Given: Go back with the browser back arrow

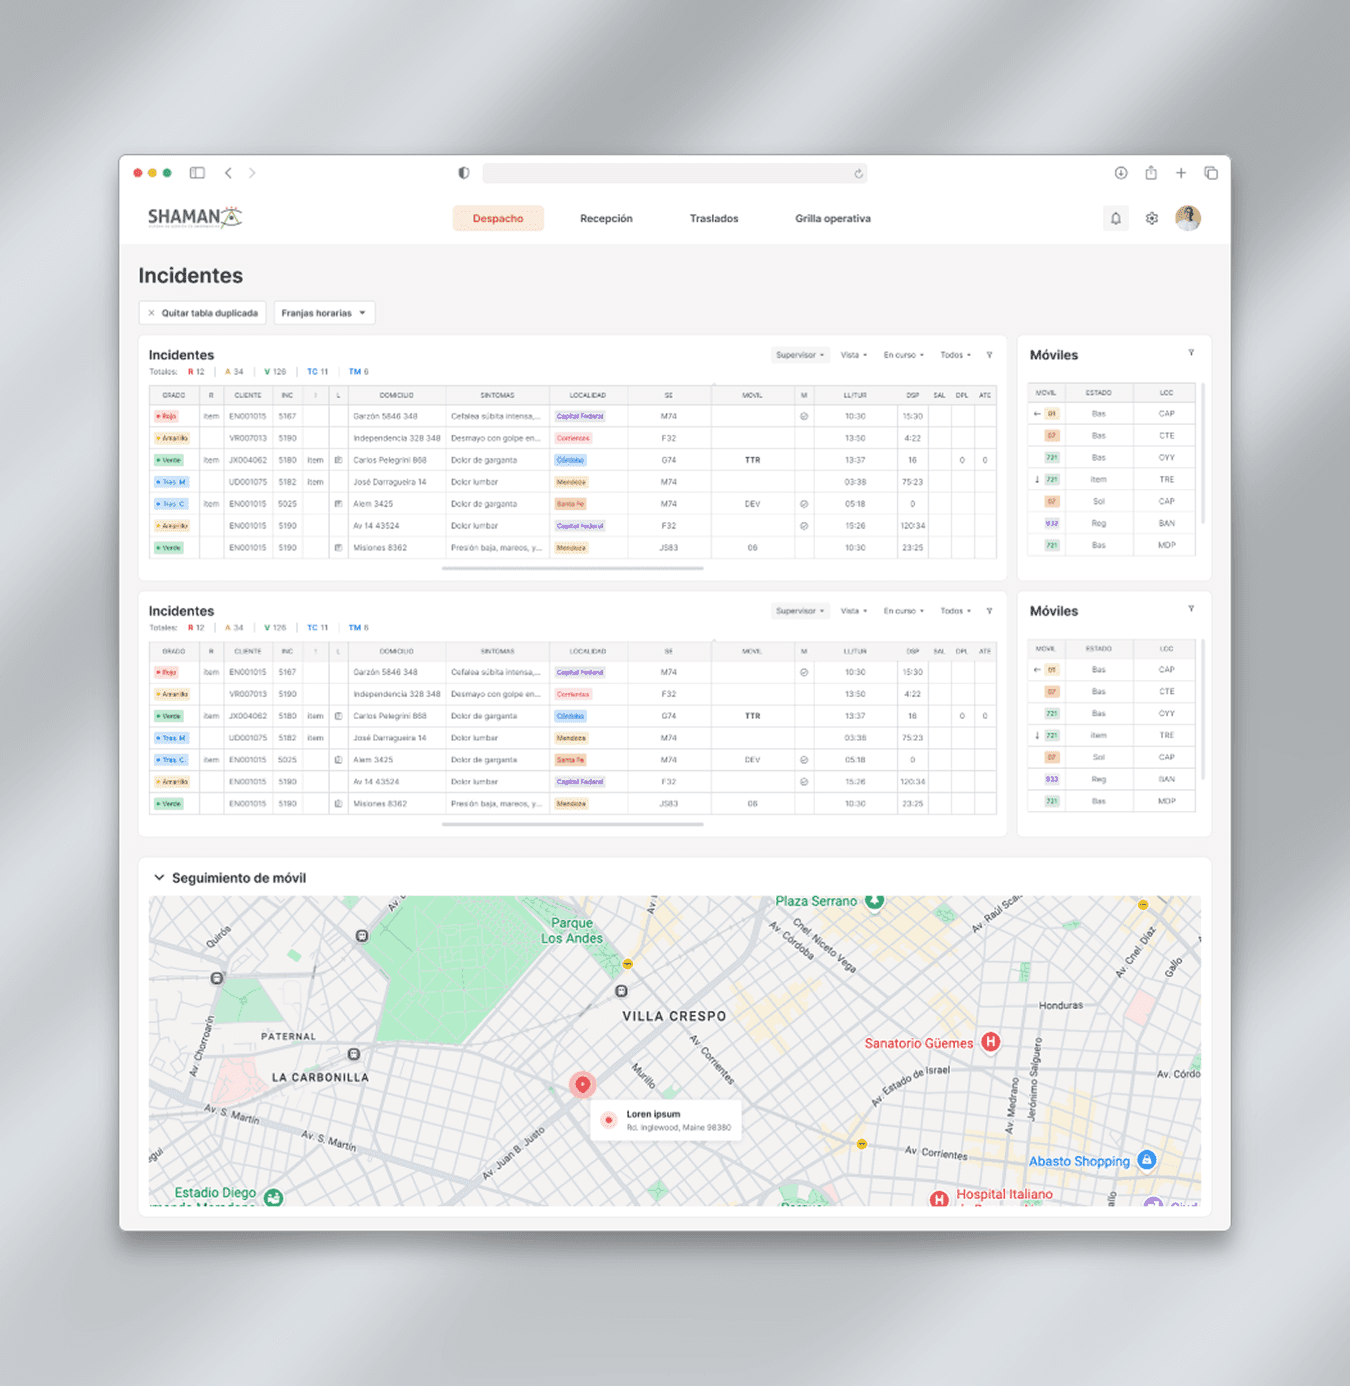Looking at the screenshot, I should [228, 173].
